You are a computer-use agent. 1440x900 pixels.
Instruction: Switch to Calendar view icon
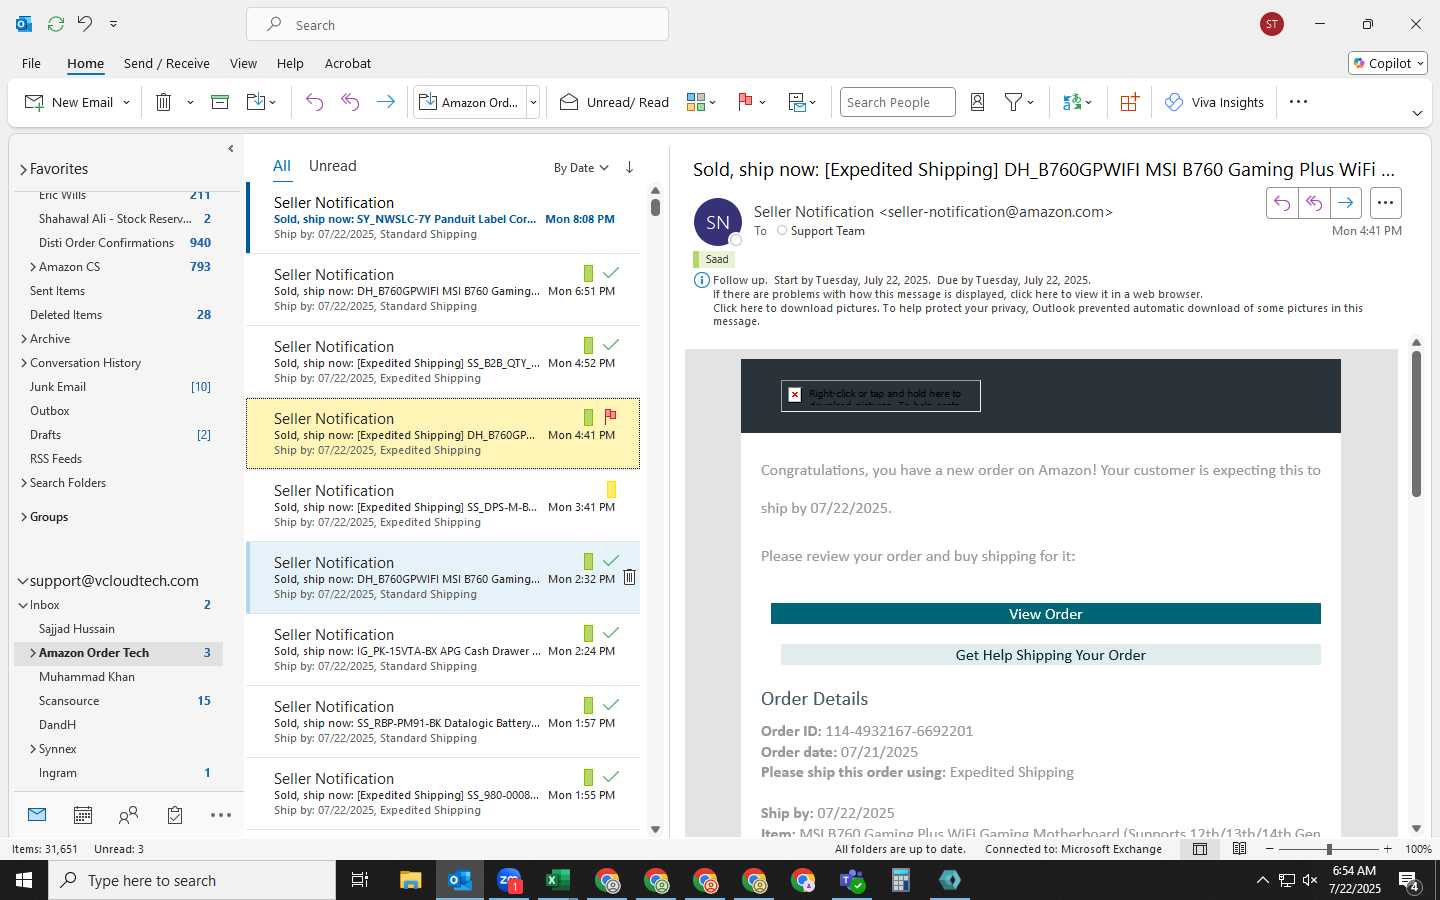(83, 815)
